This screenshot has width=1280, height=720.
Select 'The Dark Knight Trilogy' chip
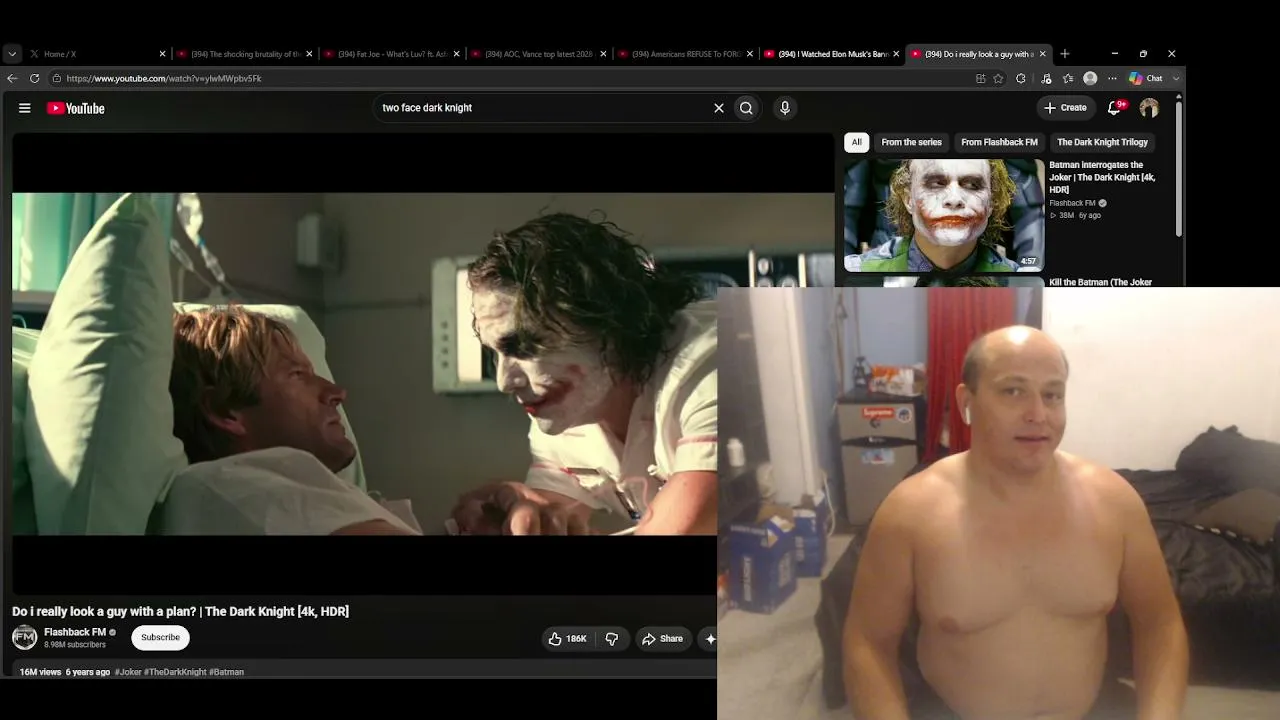[x=1102, y=142]
